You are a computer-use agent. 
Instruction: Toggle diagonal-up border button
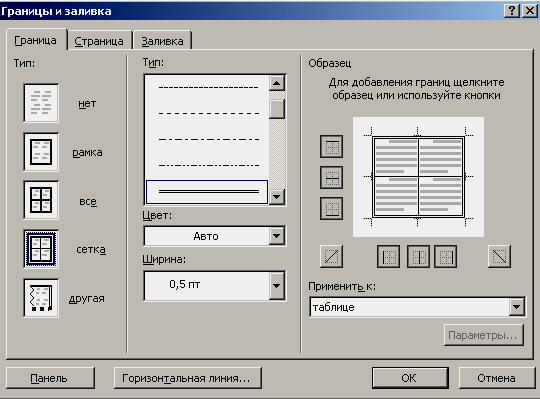331,256
